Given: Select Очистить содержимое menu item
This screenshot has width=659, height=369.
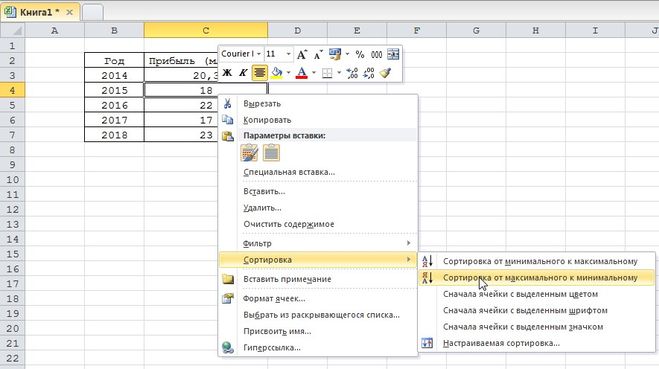Looking at the screenshot, I should pos(318,224).
